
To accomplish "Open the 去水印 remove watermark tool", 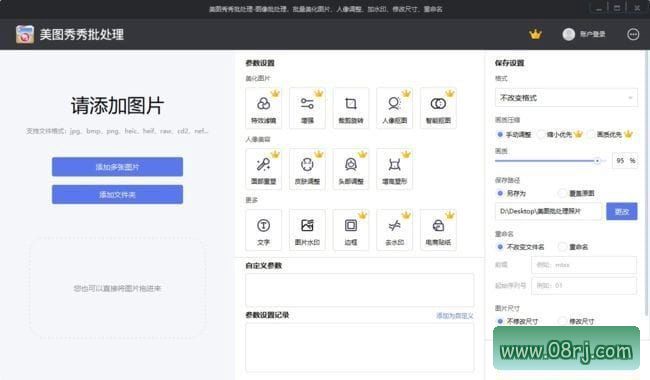I will 394,230.
